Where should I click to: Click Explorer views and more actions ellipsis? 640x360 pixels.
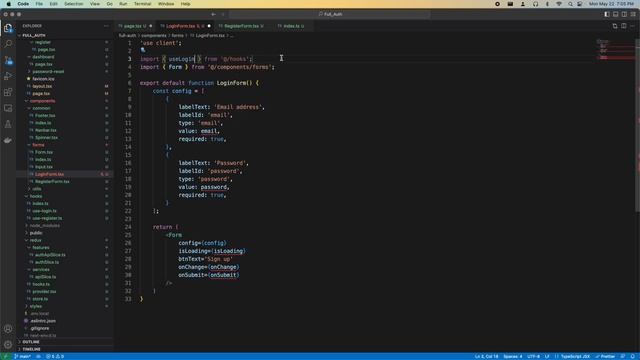pos(107,26)
